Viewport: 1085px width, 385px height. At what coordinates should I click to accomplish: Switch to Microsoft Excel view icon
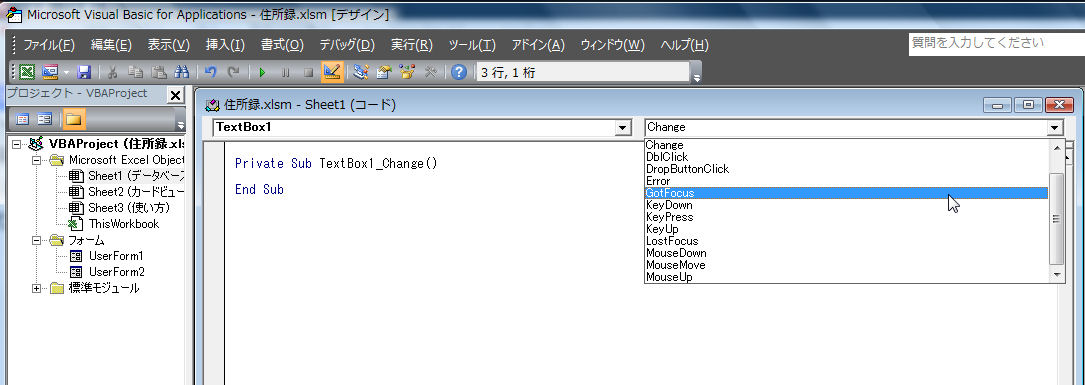pyautogui.click(x=26, y=72)
